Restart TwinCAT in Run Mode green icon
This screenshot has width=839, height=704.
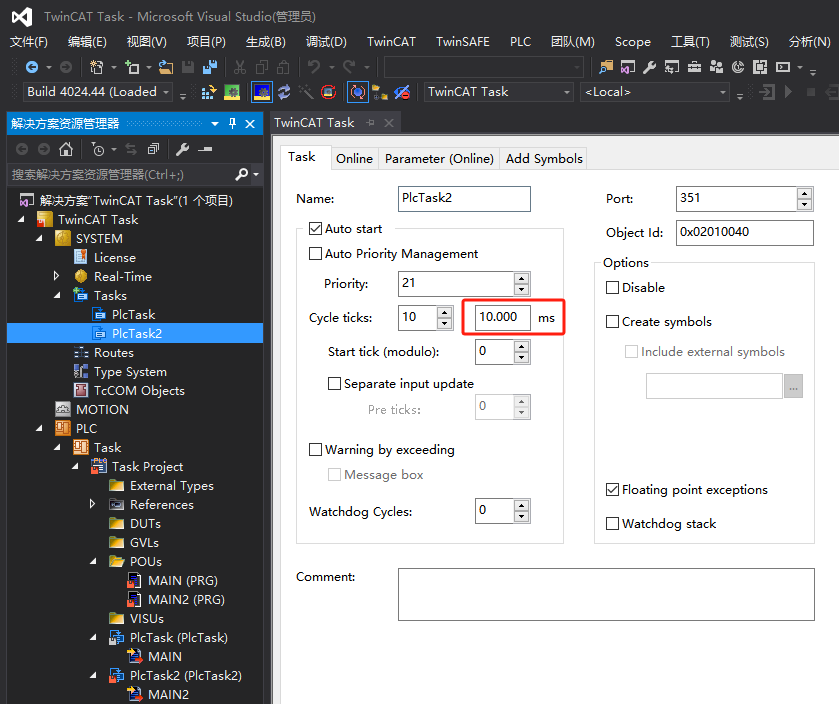point(232,93)
